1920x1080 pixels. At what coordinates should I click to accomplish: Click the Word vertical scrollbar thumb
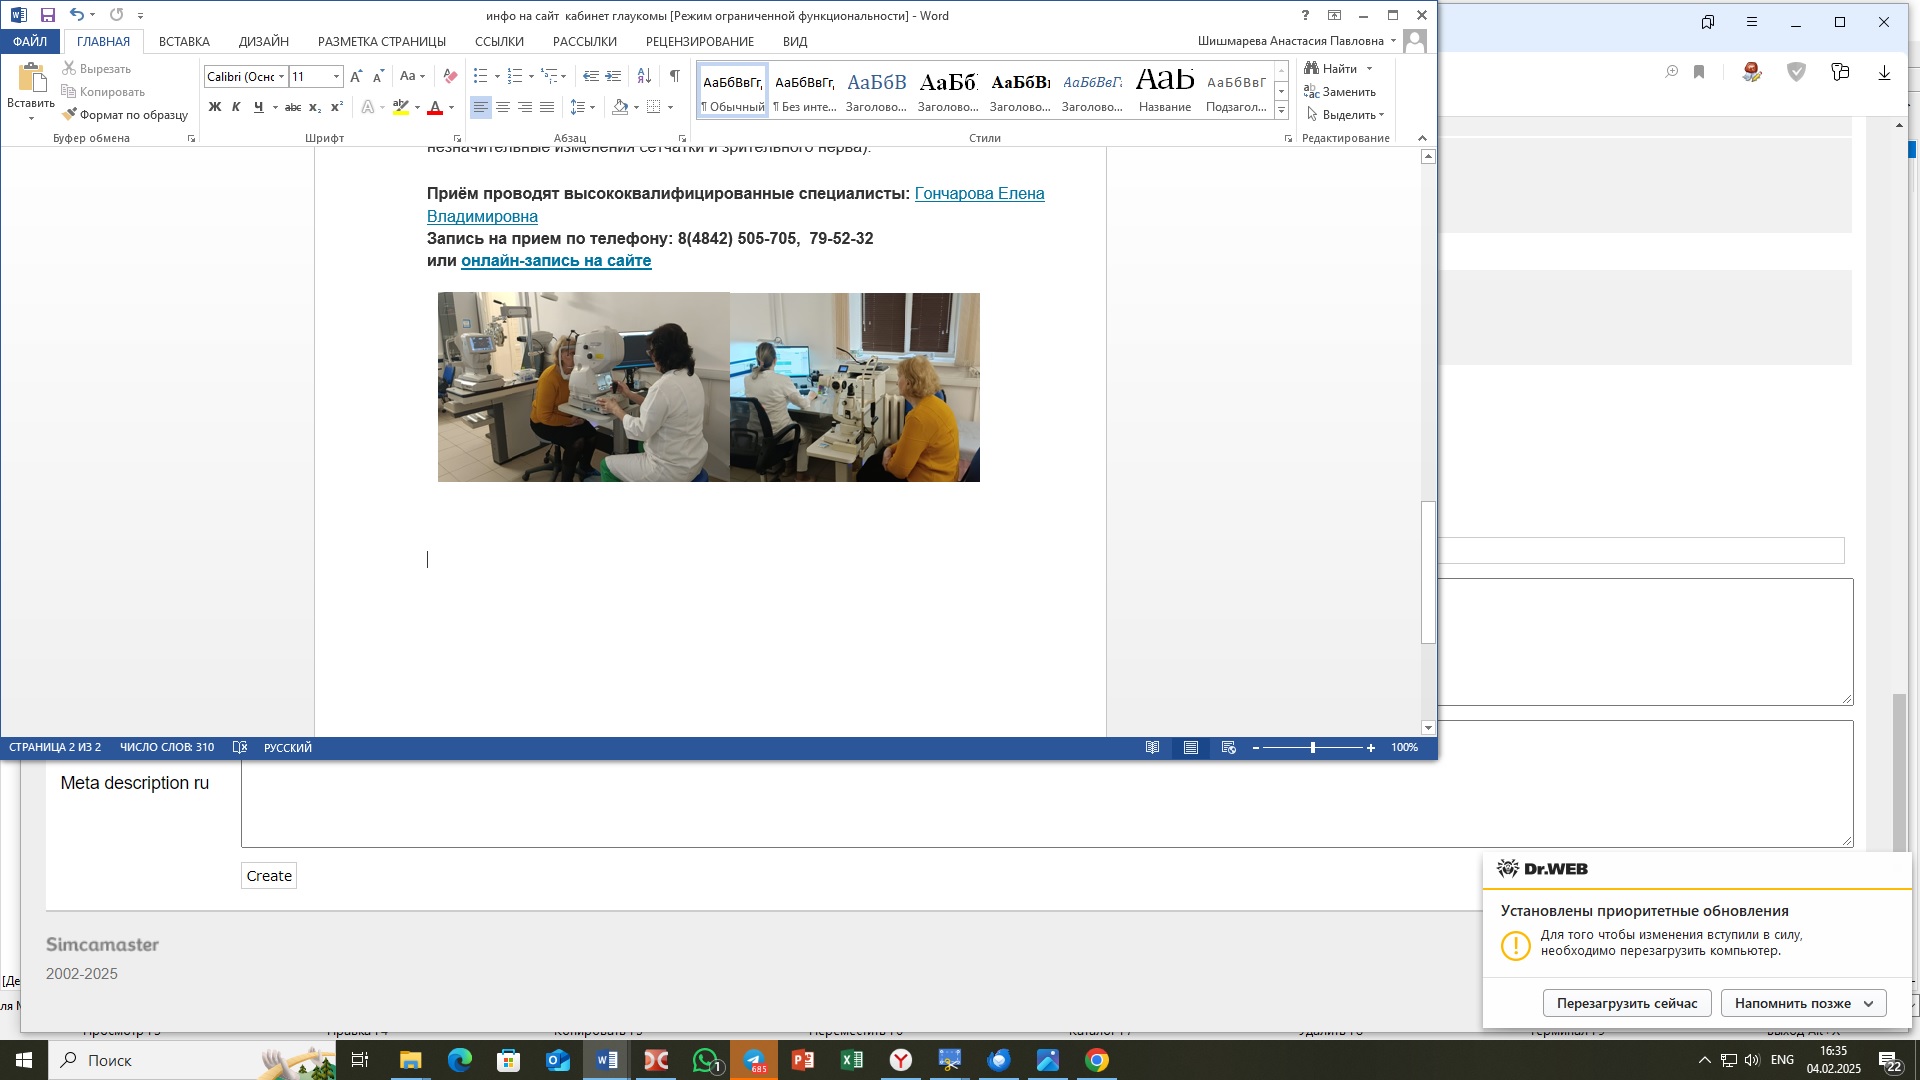click(1428, 572)
